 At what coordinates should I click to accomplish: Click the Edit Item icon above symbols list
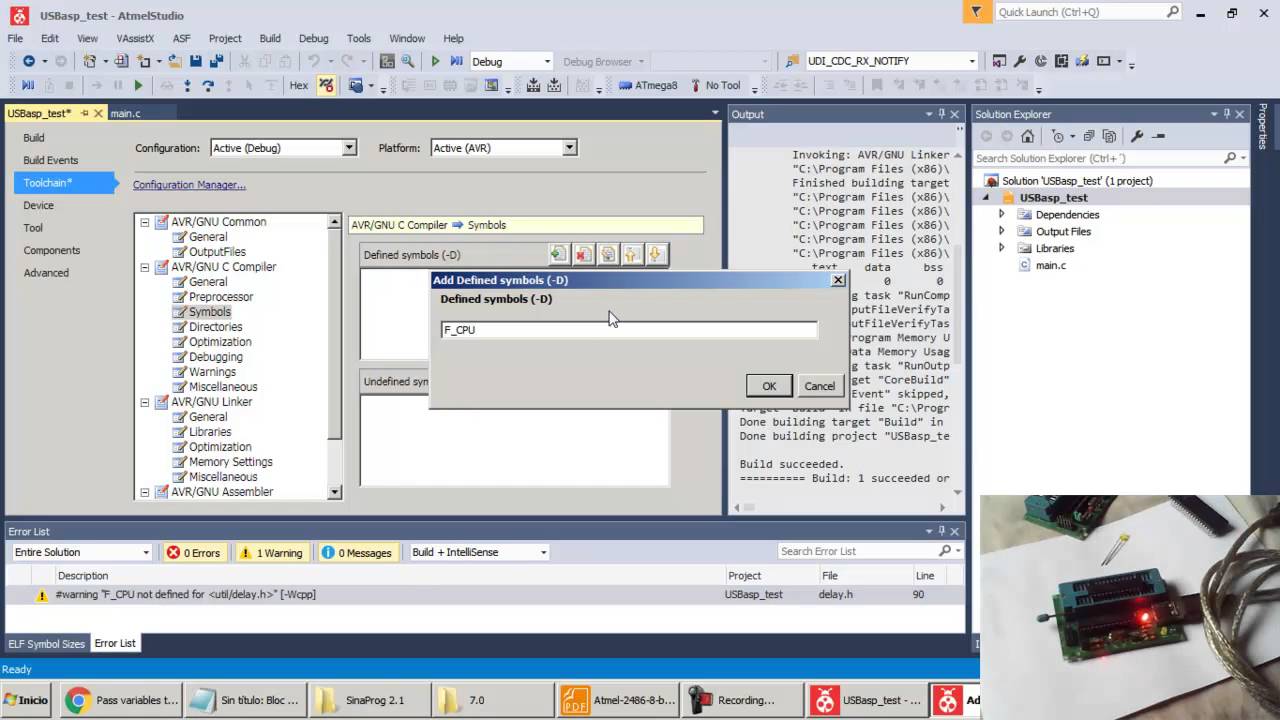point(607,255)
